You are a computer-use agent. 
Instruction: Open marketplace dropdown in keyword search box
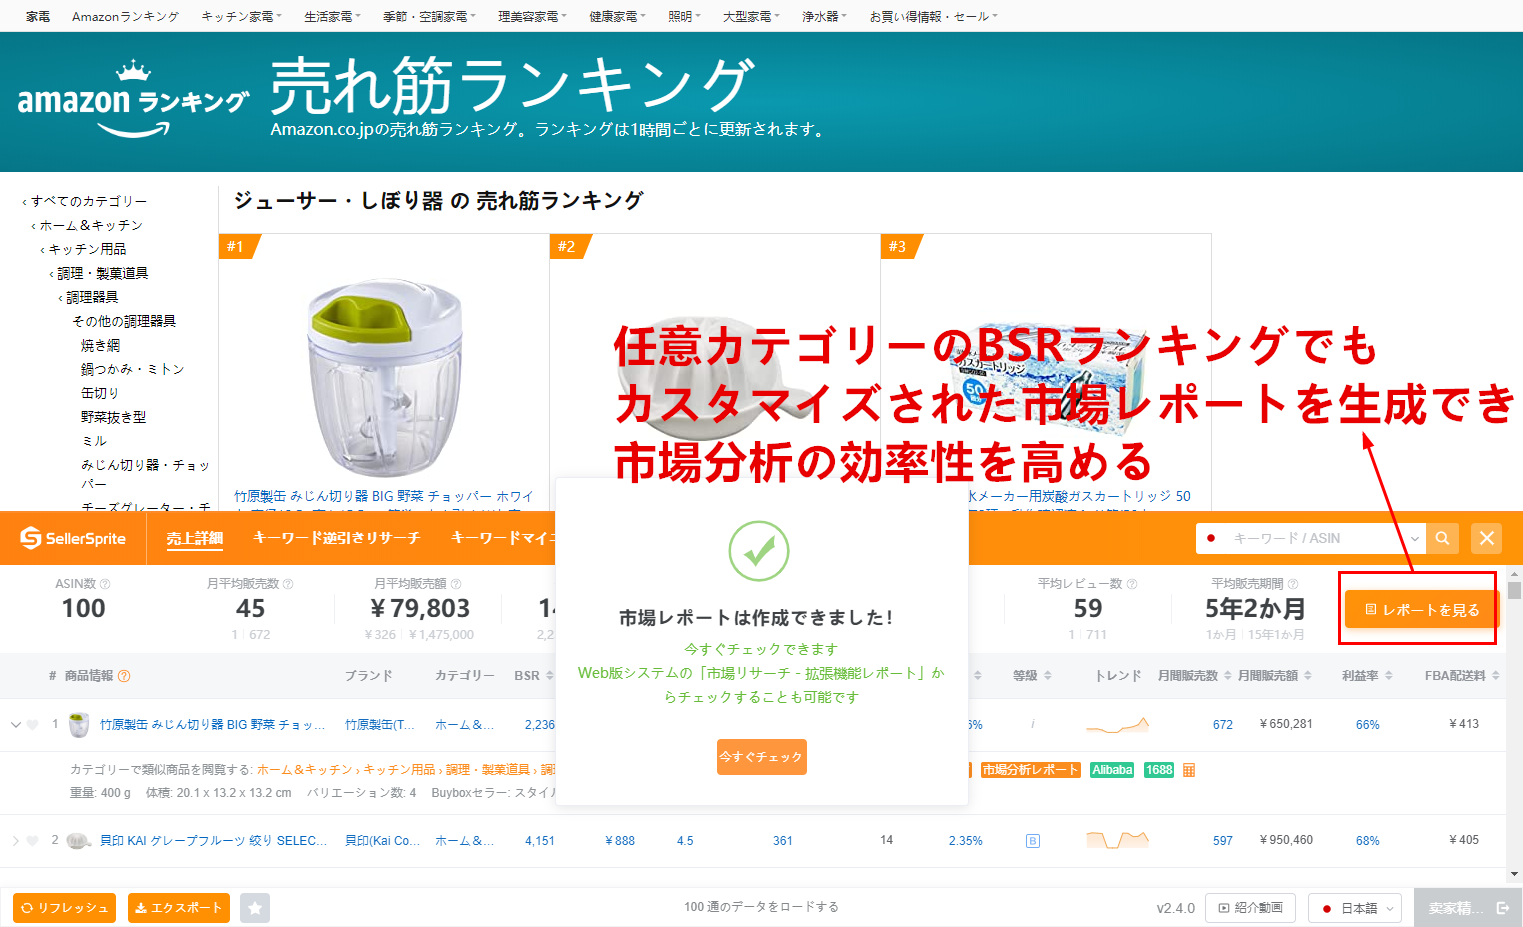[x=1415, y=538]
